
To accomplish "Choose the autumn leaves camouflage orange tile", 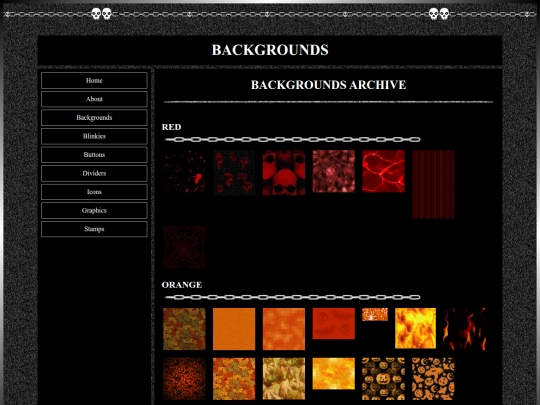I will (184, 329).
